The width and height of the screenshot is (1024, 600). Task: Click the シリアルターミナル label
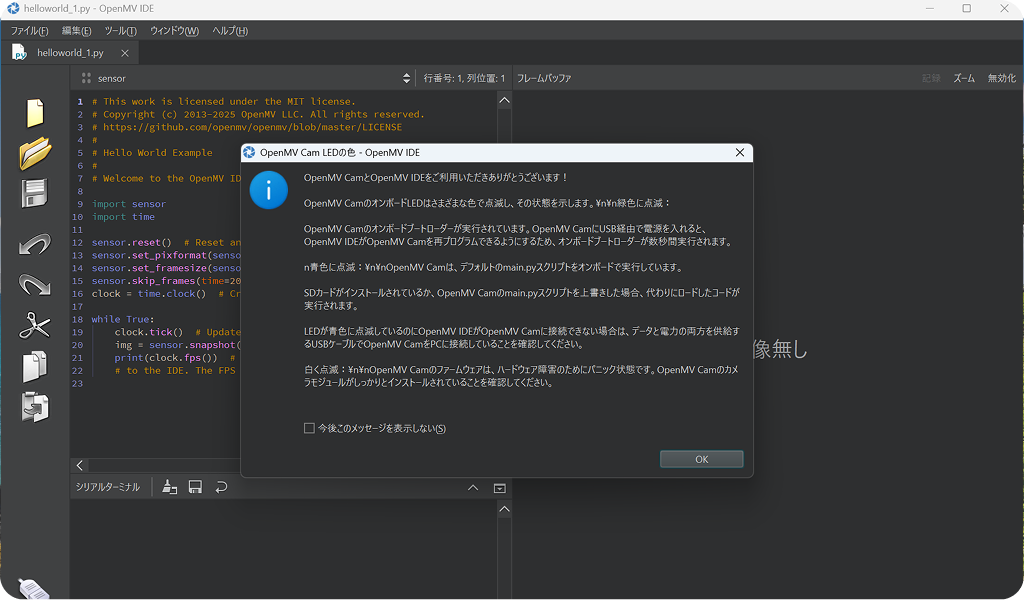pos(108,487)
